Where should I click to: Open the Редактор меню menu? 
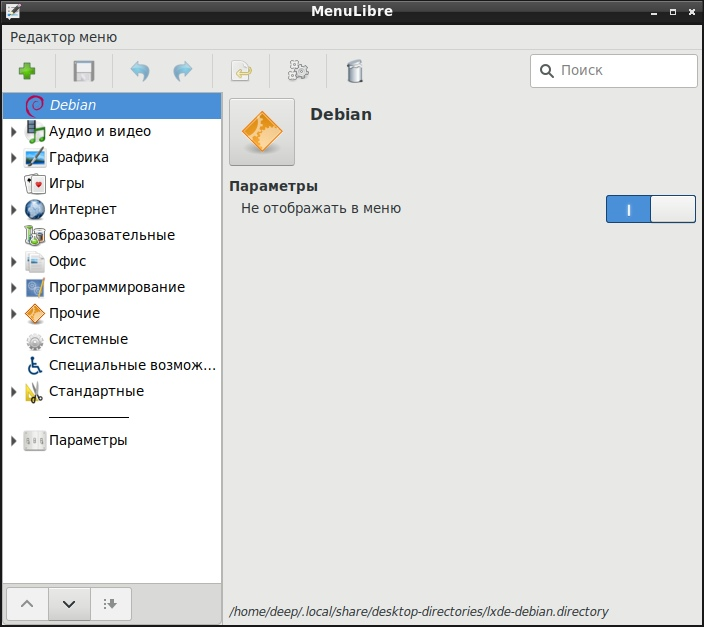coord(63,37)
